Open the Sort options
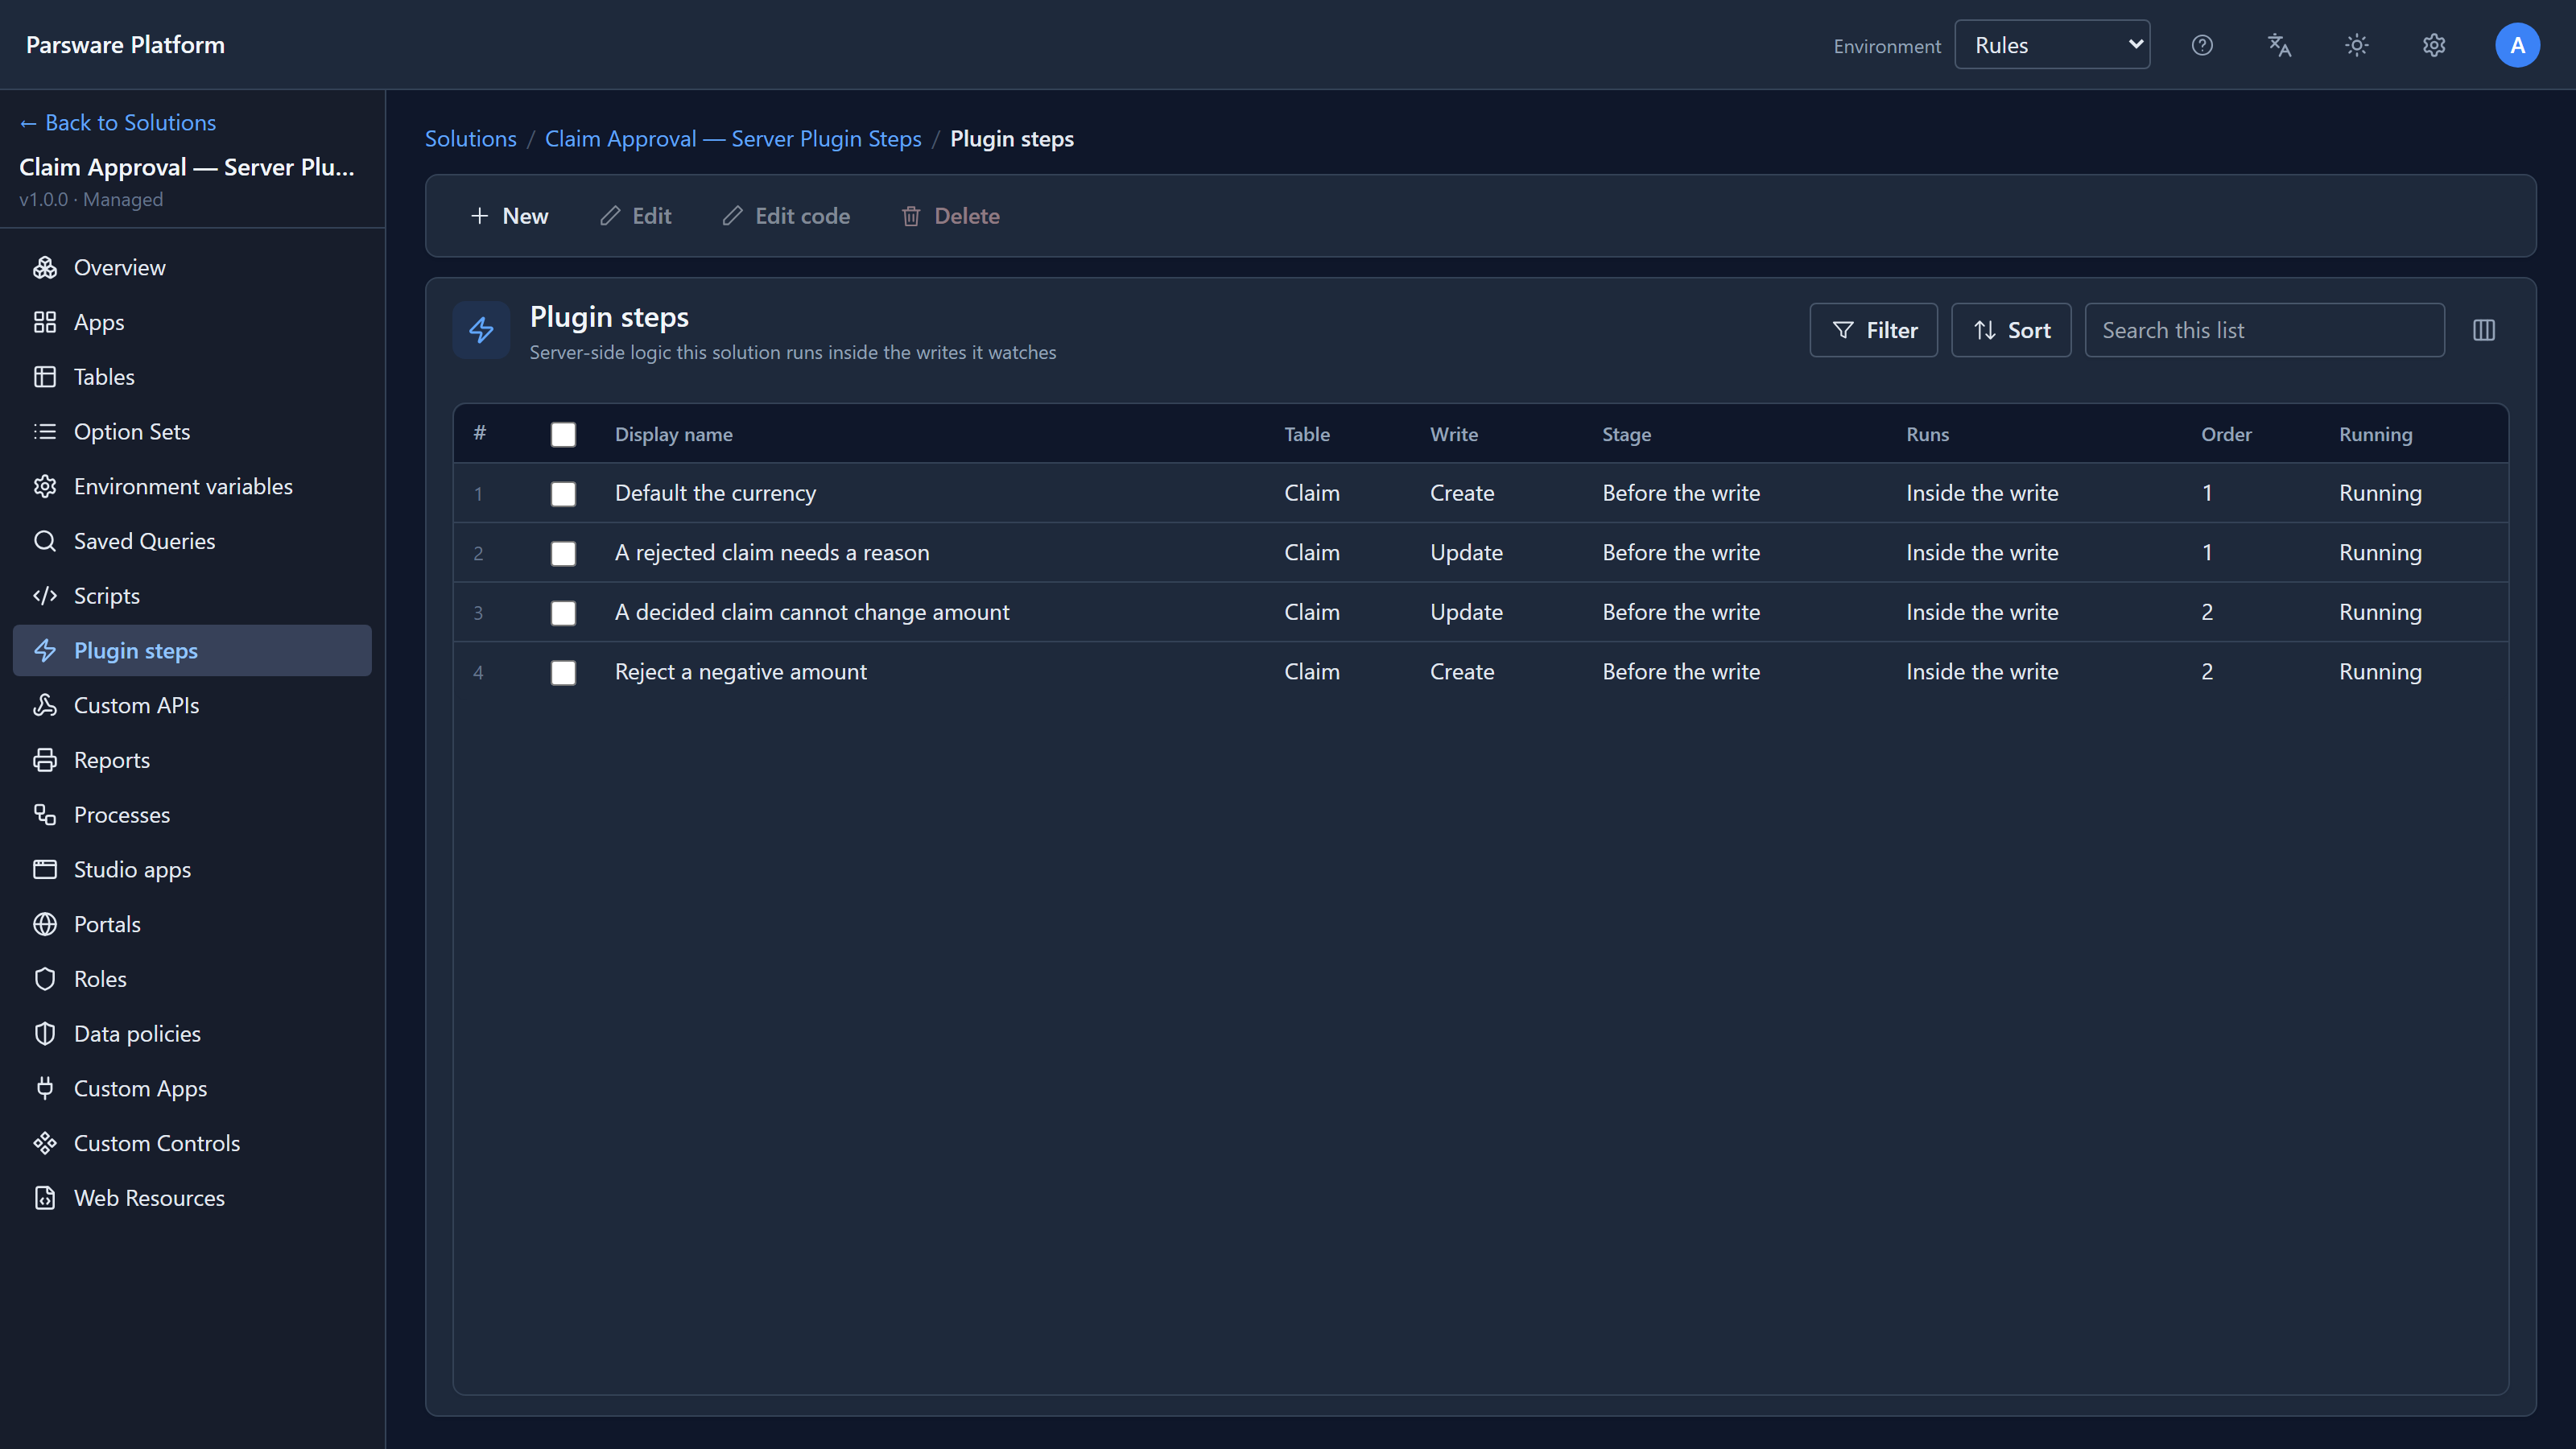 coord(2011,330)
